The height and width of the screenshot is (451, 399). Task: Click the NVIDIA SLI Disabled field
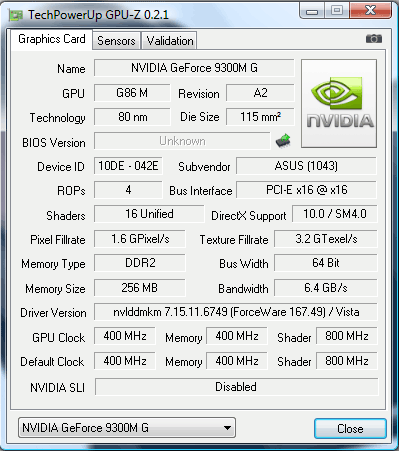pos(237,387)
